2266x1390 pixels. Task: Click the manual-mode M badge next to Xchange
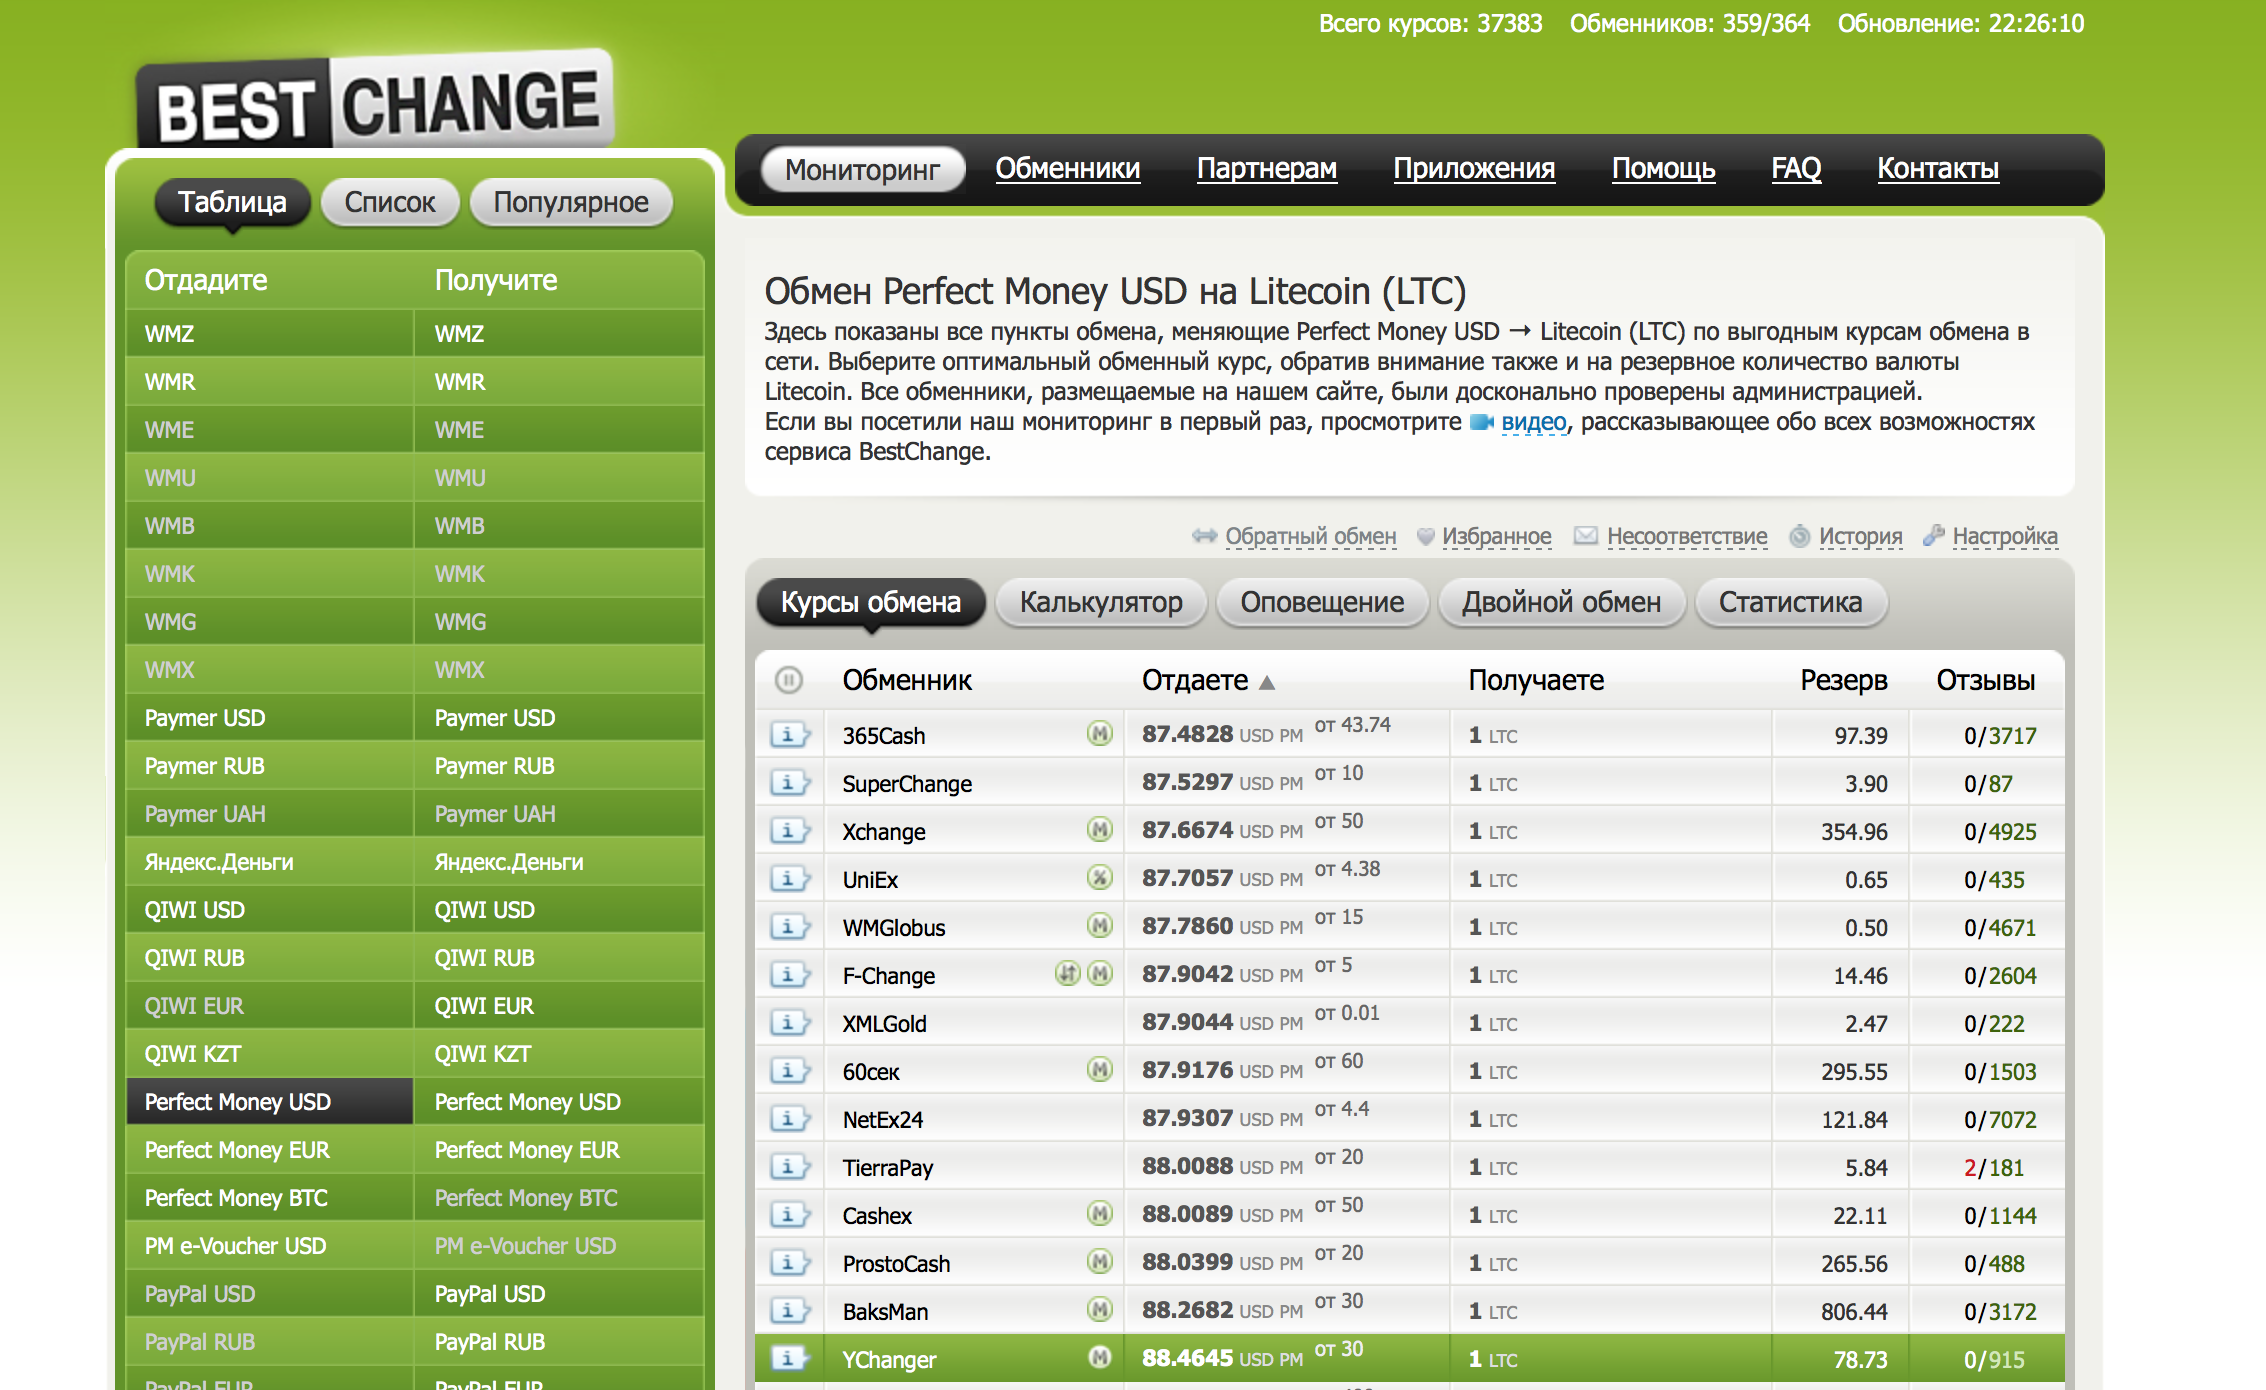1099,830
